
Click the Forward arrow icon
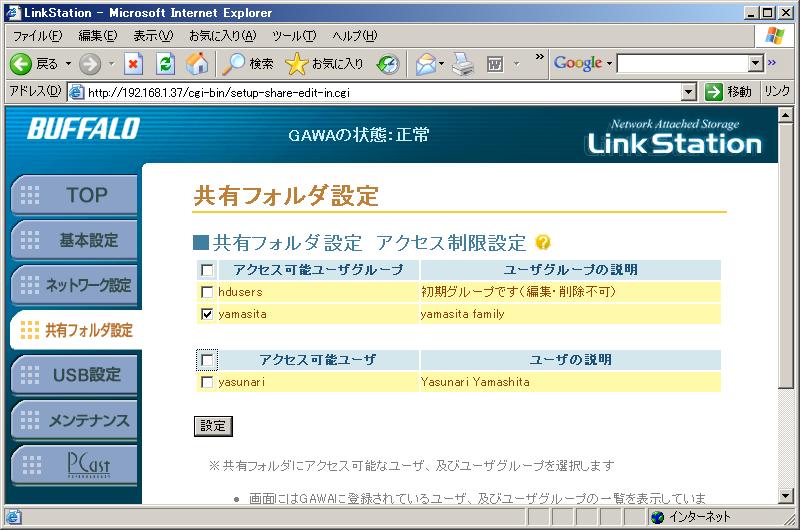coord(90,64)
